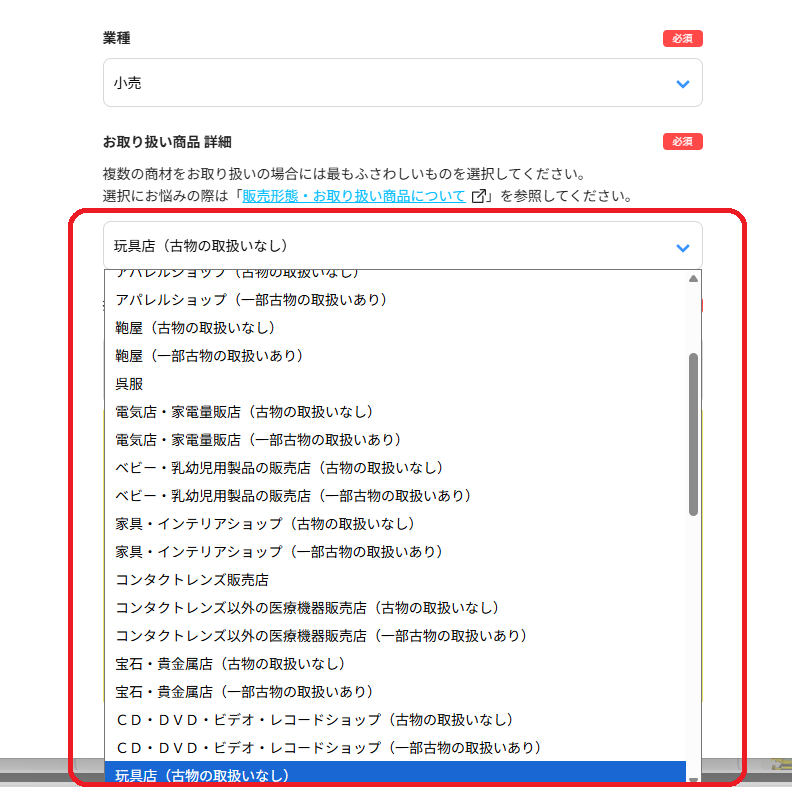The width and height of the screenshot is (792, 787).
Task: Click the external link icon beside the help link
Action: [x=480, y=196]
